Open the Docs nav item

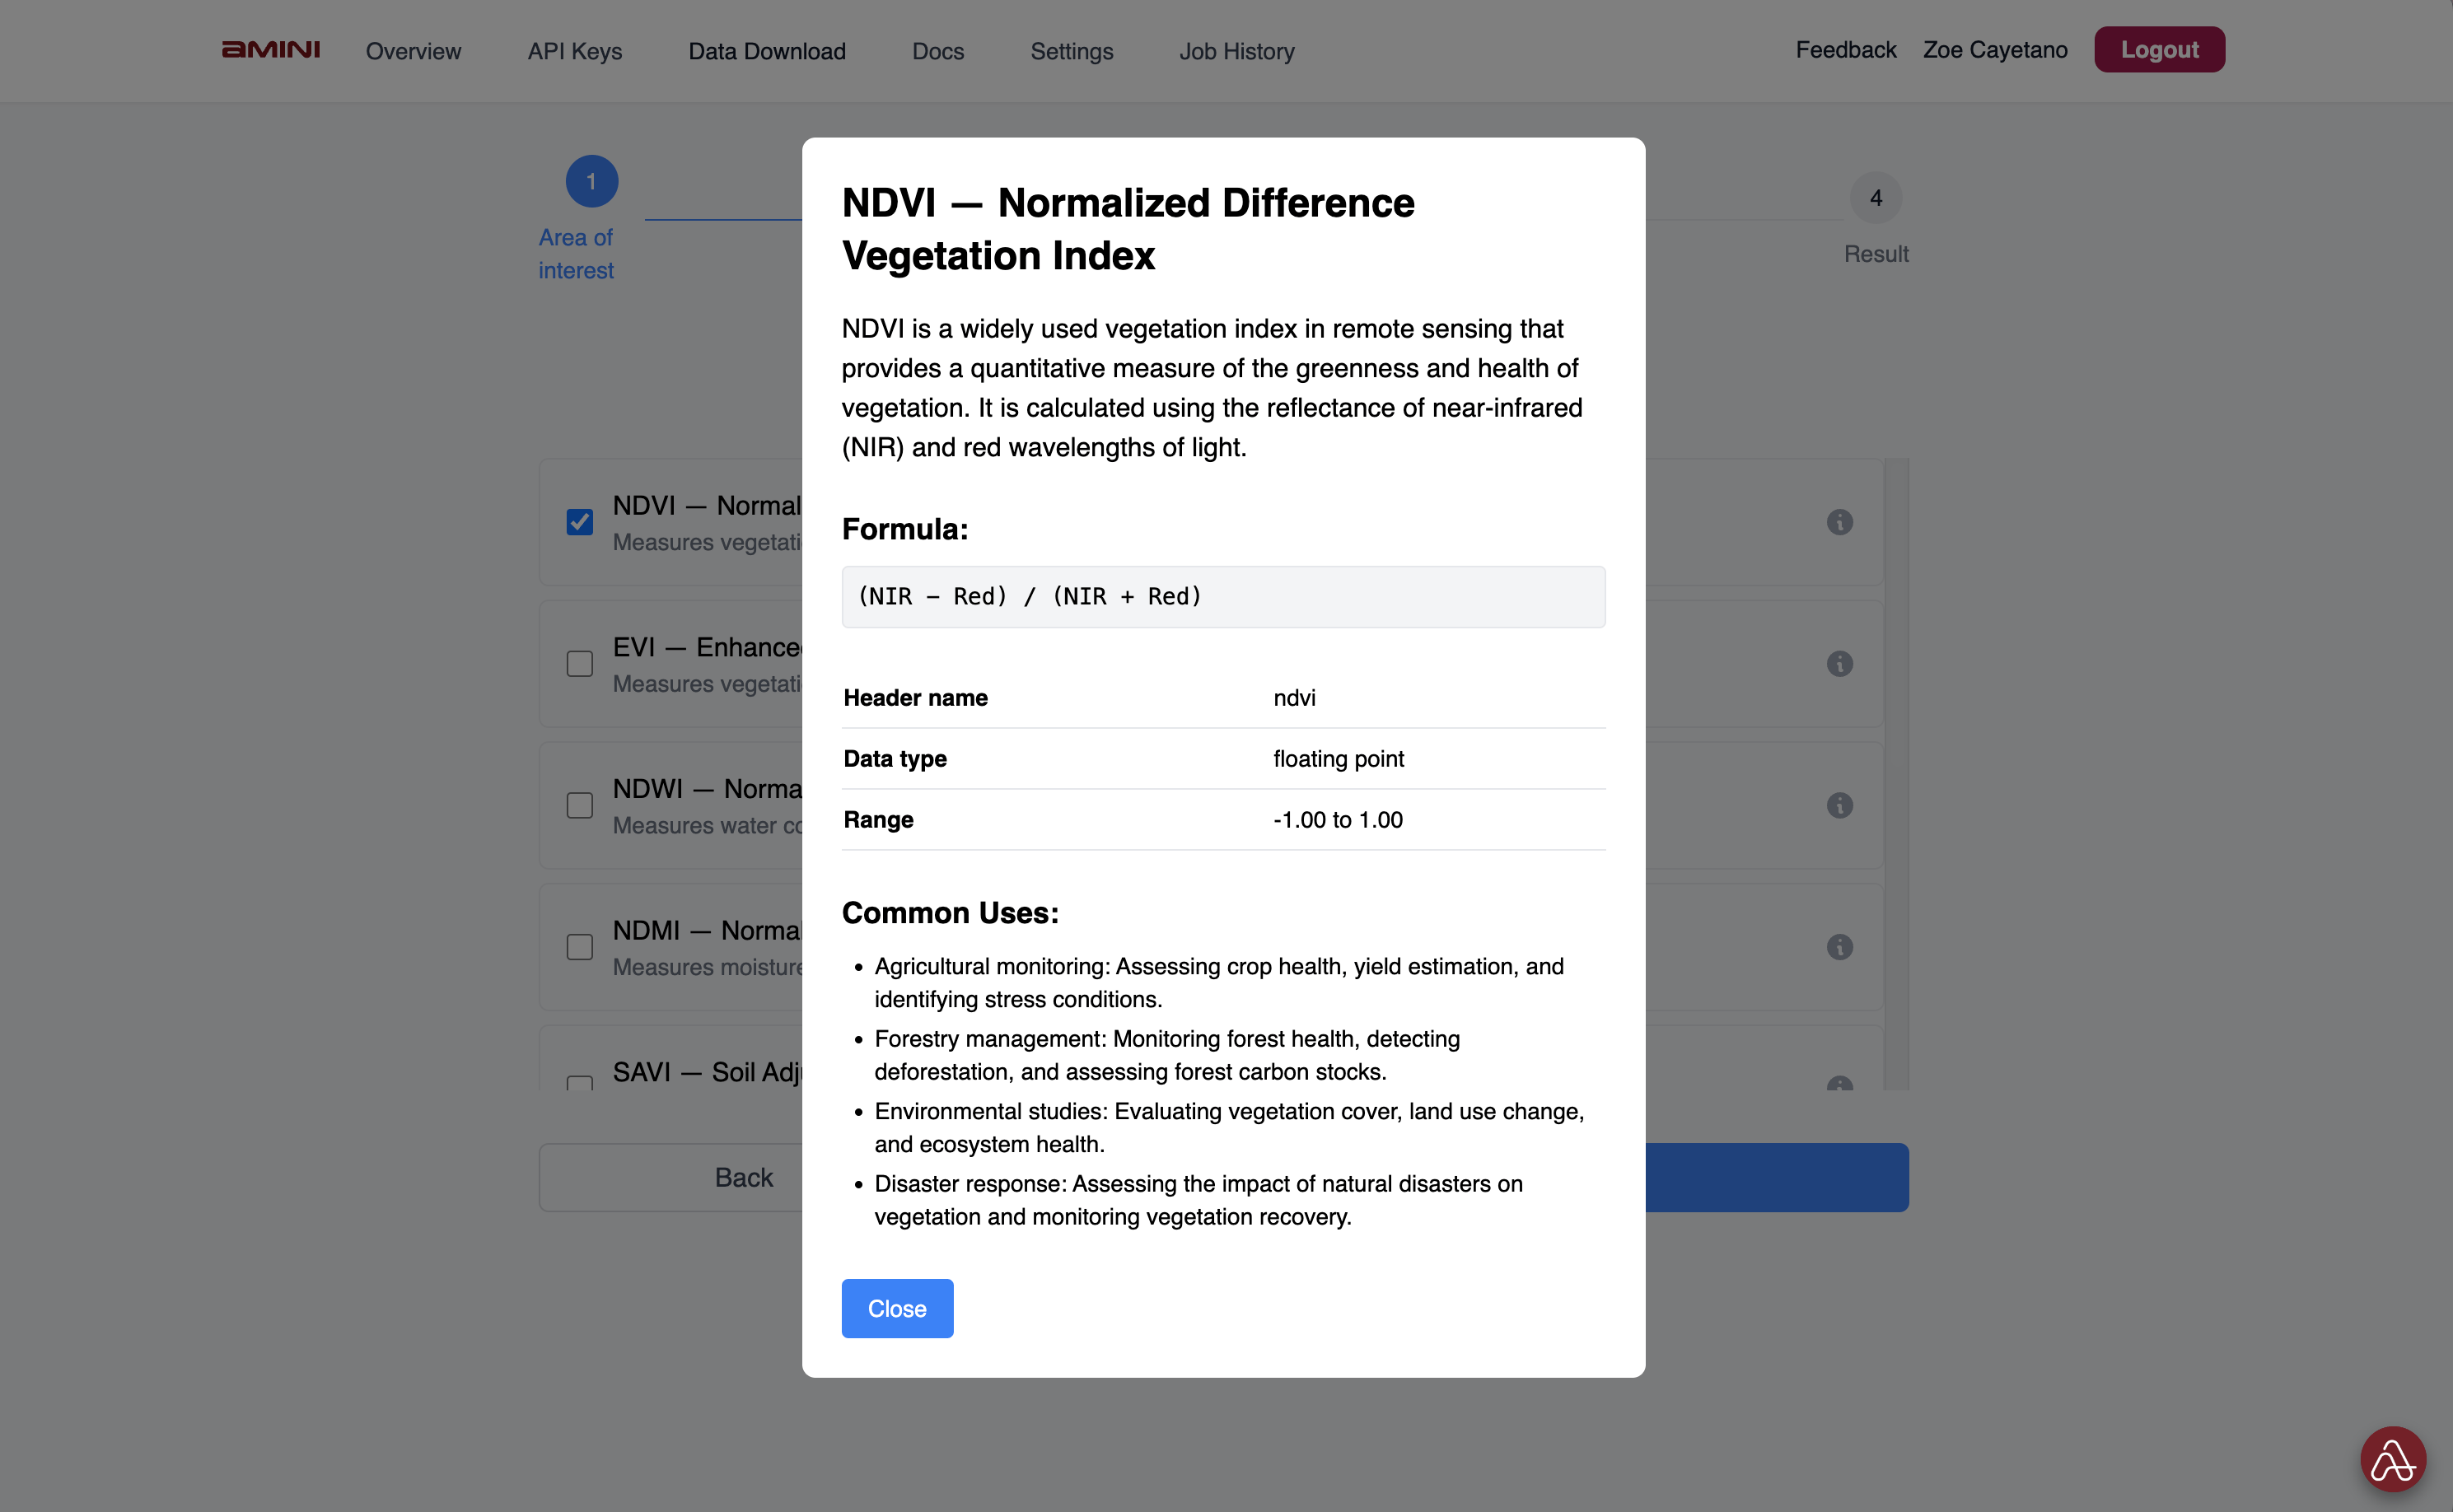pyautogui.click(x=938, y=51)
